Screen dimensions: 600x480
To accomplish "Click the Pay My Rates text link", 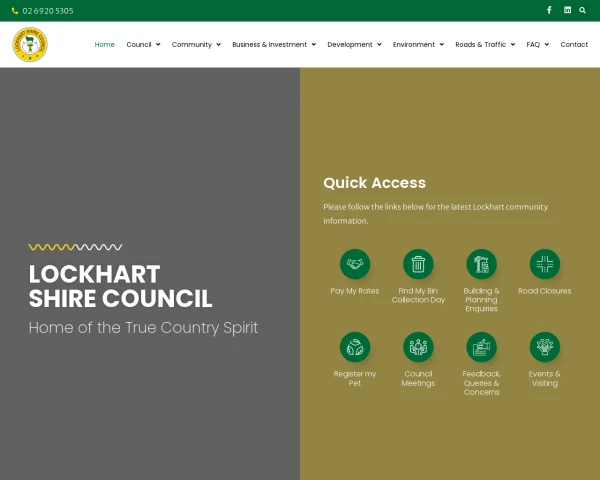I will coord(355,291).
